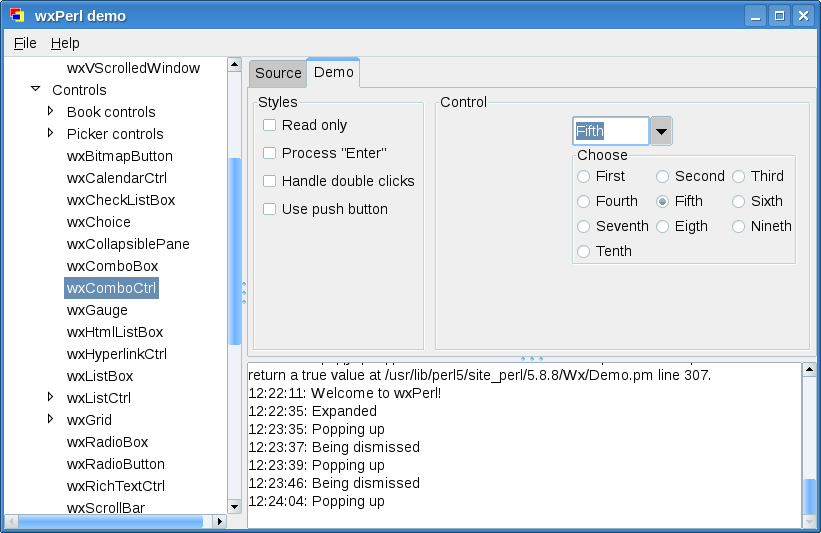Open the wxGauge demo item
821x533 pixels.
click(97, 310)
